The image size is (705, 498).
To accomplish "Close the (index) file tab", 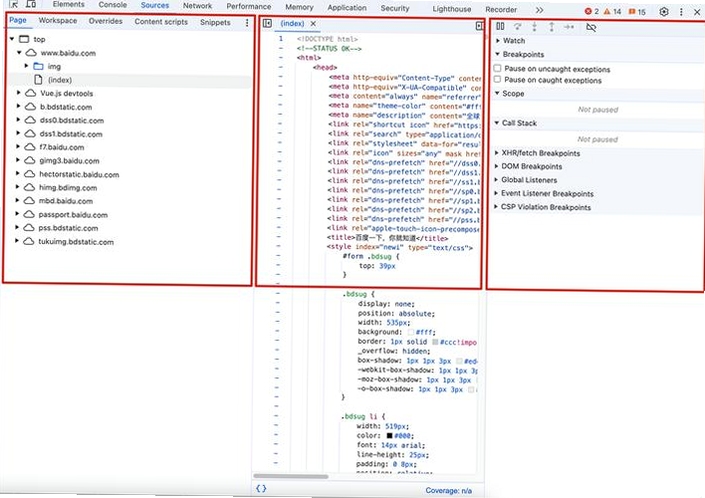I will click(x=313, y=23).
